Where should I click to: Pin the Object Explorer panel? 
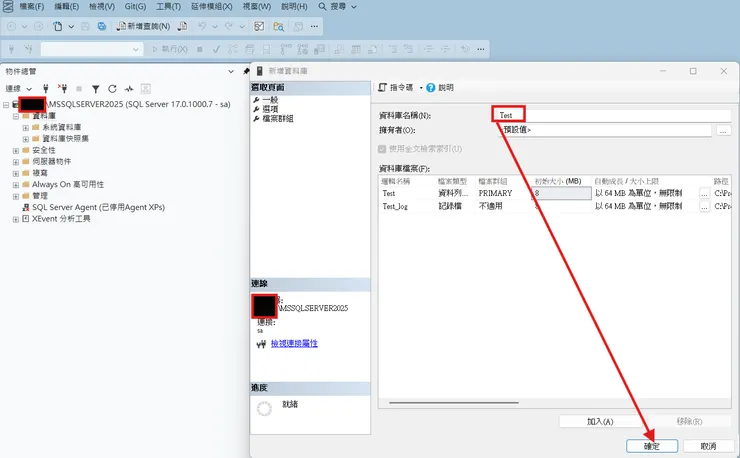point(246,71)
